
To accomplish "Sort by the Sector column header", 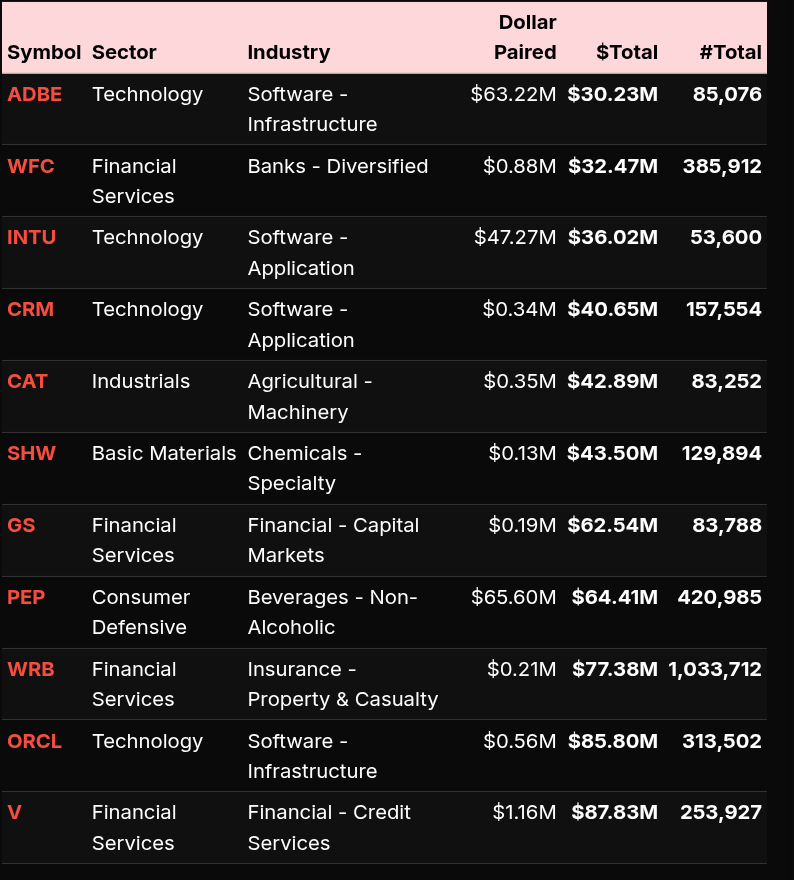I will pyautogui.click(x=124, y=53).
